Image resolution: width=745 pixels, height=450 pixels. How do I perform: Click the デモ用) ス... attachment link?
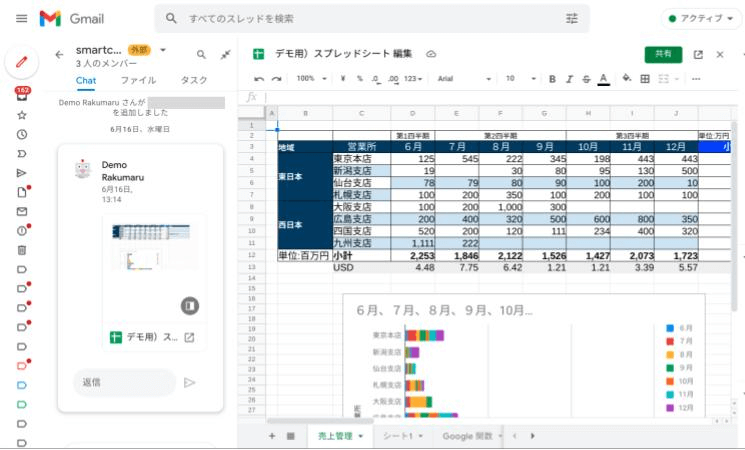[x=152, y=337]
